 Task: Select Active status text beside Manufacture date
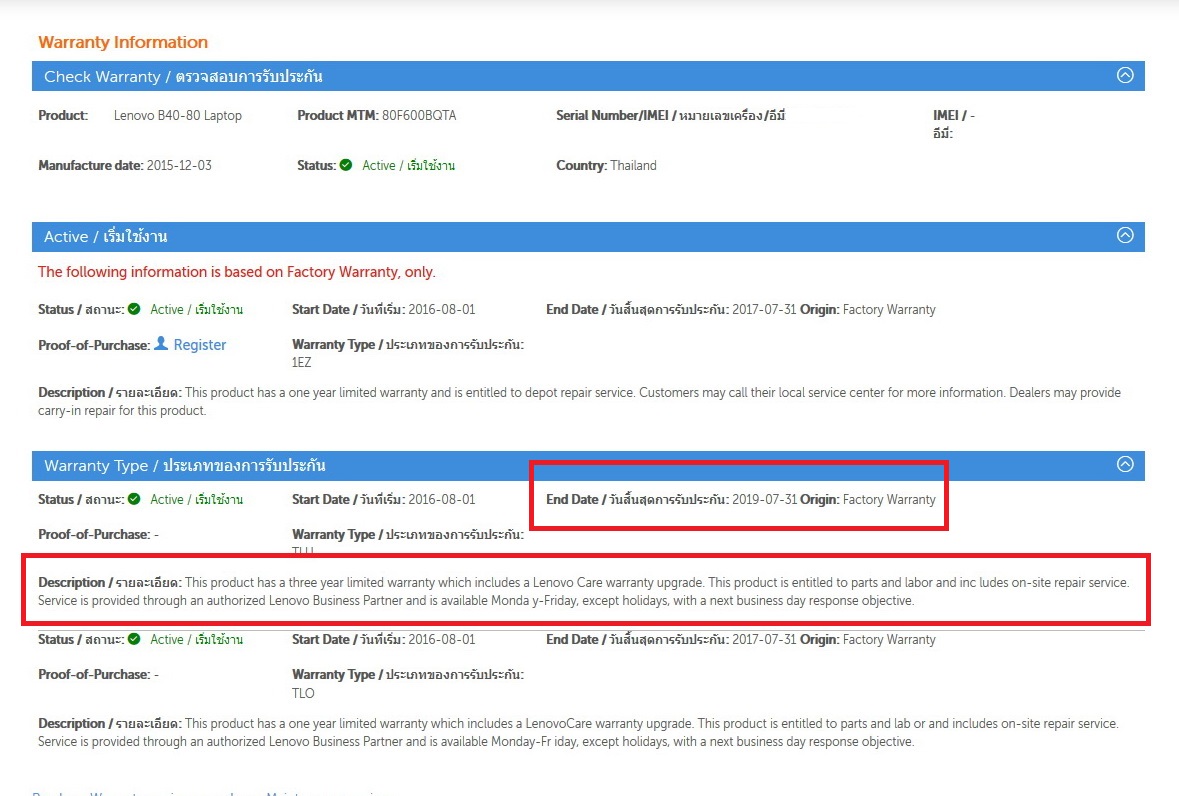point(408,165)
